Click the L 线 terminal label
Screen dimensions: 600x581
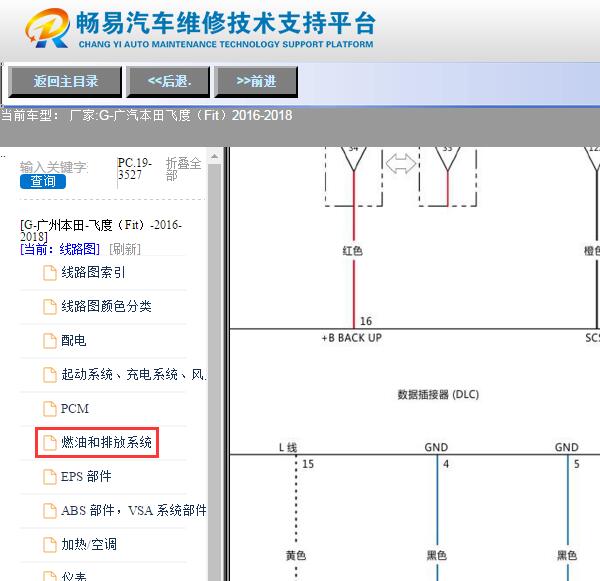tap(288, 447)
